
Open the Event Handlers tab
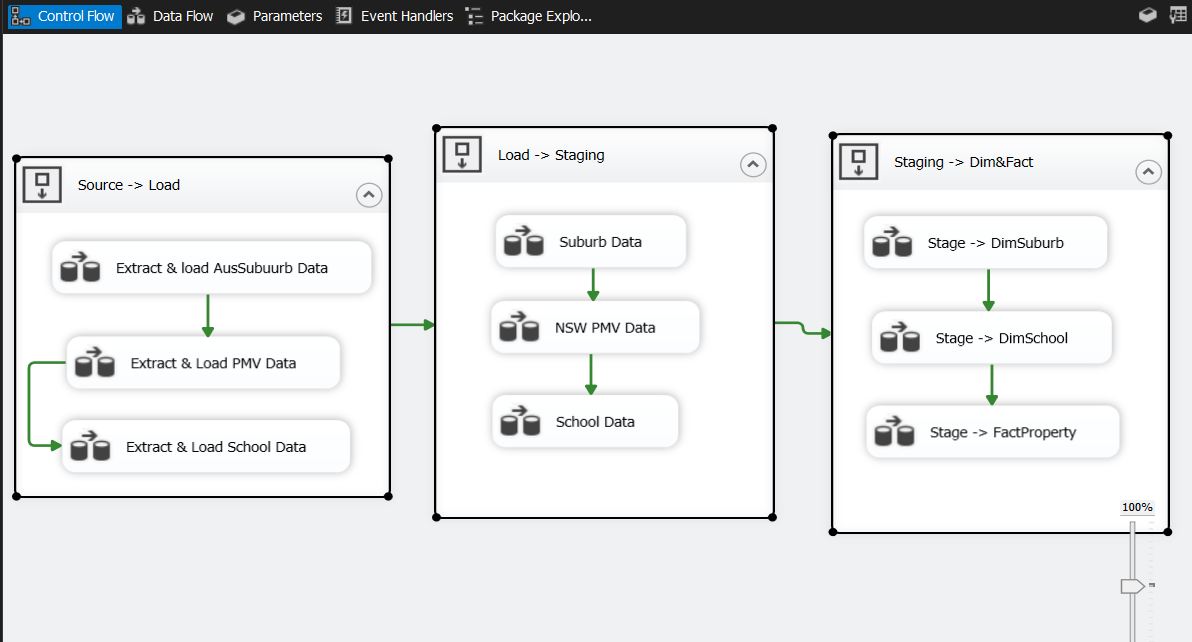pos(394,16)
